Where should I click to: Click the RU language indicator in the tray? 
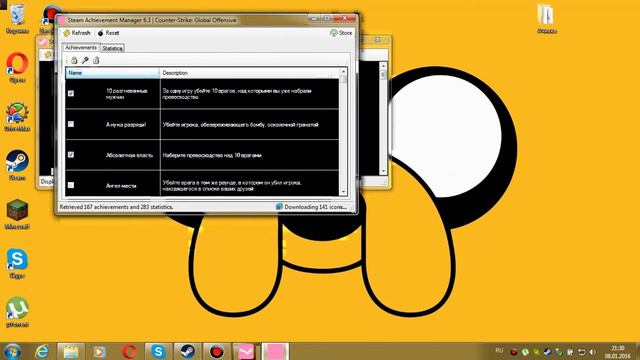click(499, 351)
